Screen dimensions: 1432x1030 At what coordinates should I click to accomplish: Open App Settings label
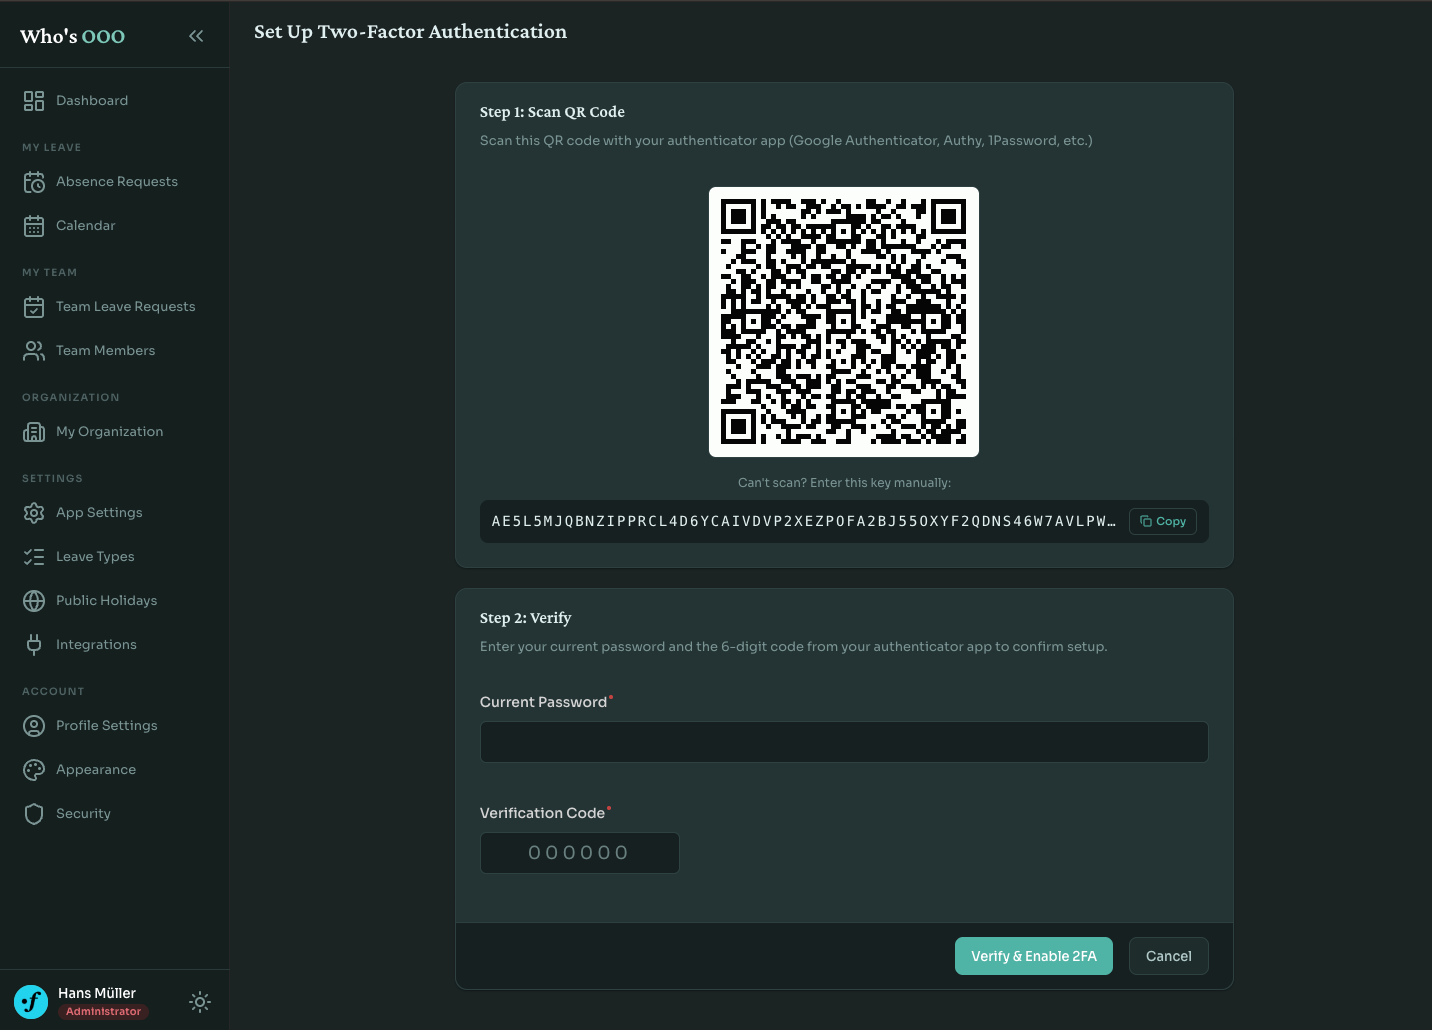(x=99, y=513)
